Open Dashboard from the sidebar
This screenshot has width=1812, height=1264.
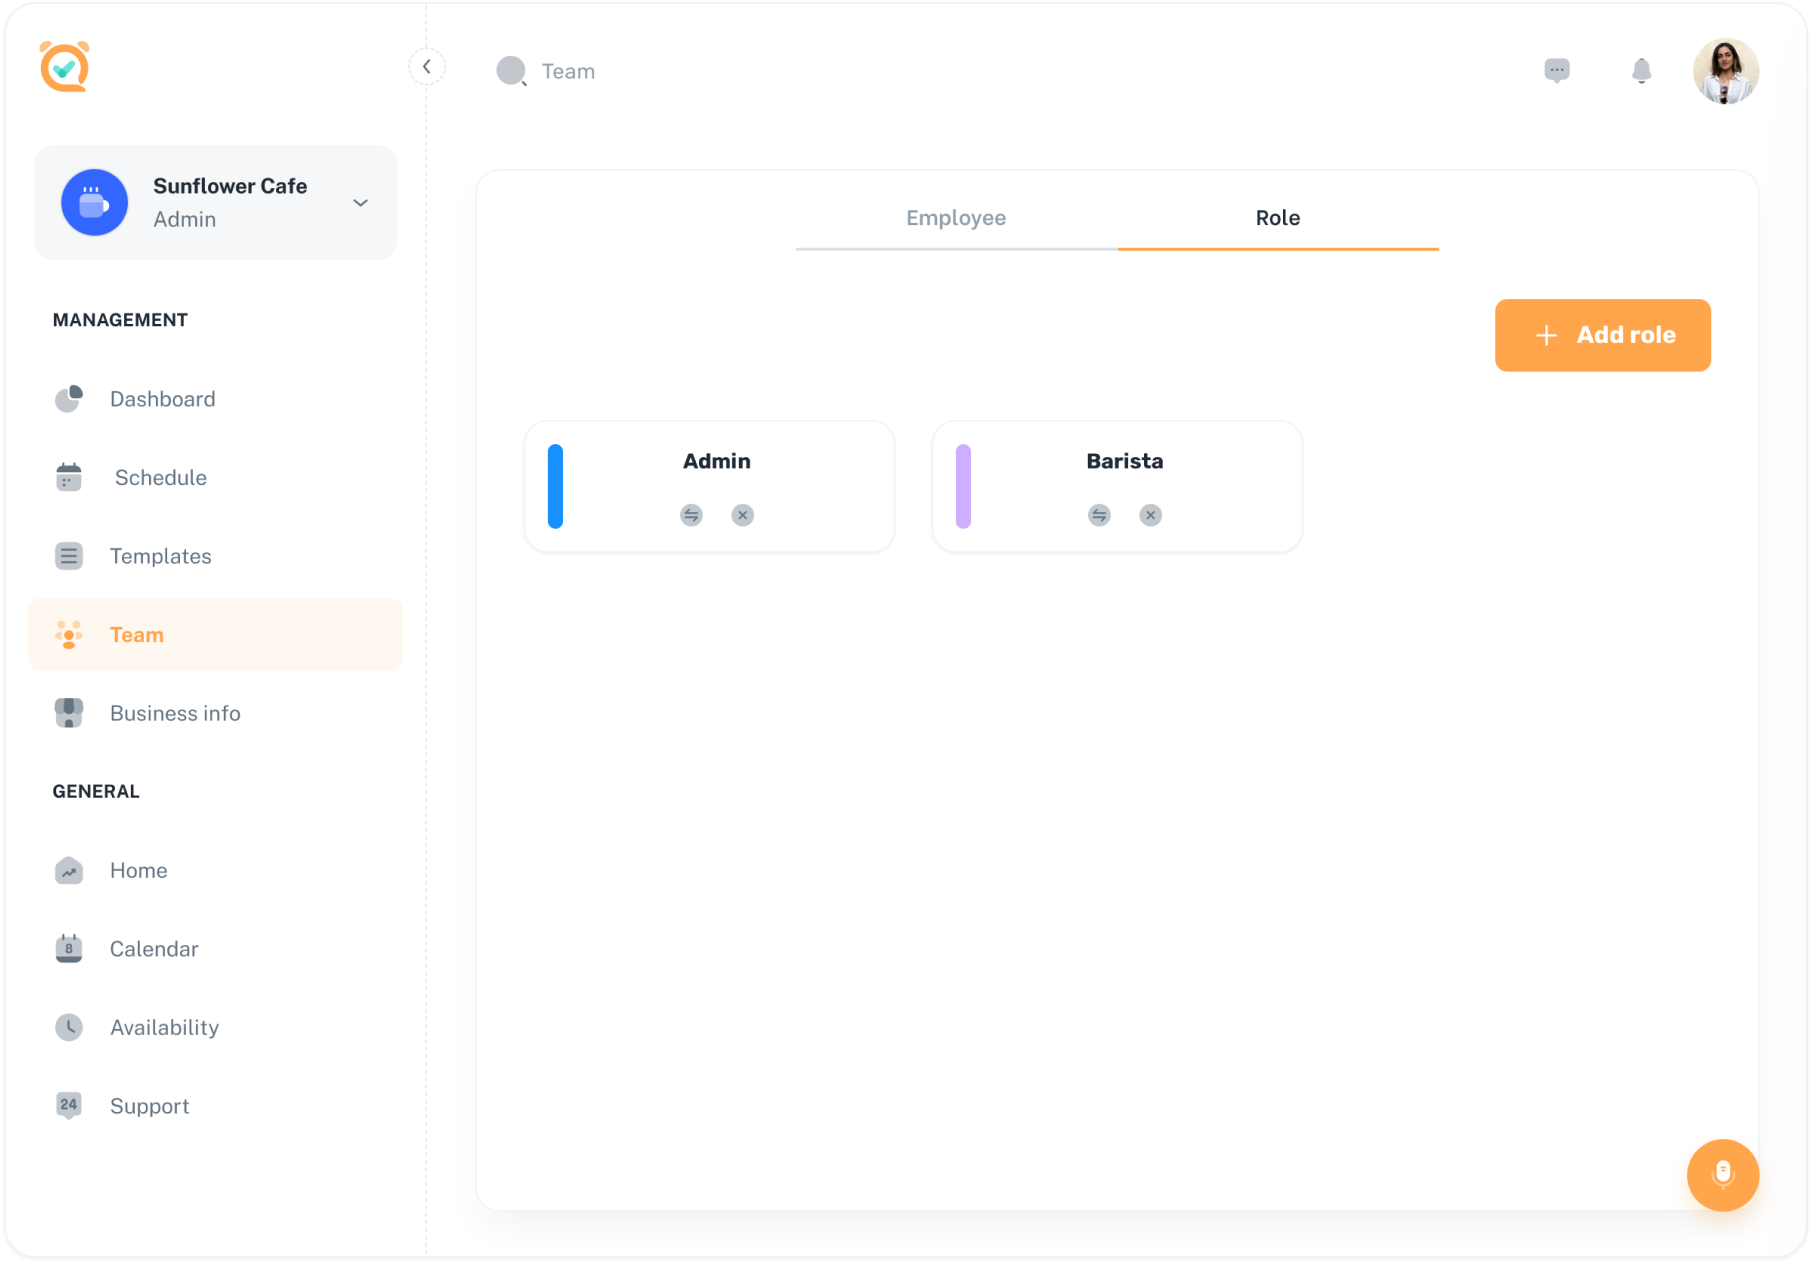tap(162, 399)
